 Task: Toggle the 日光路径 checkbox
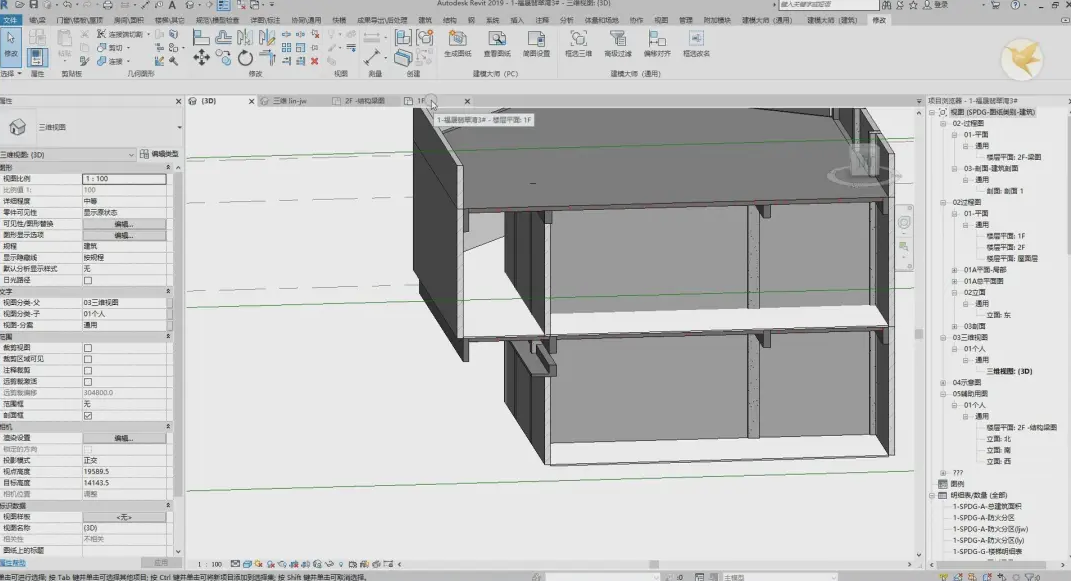(87, 281)
